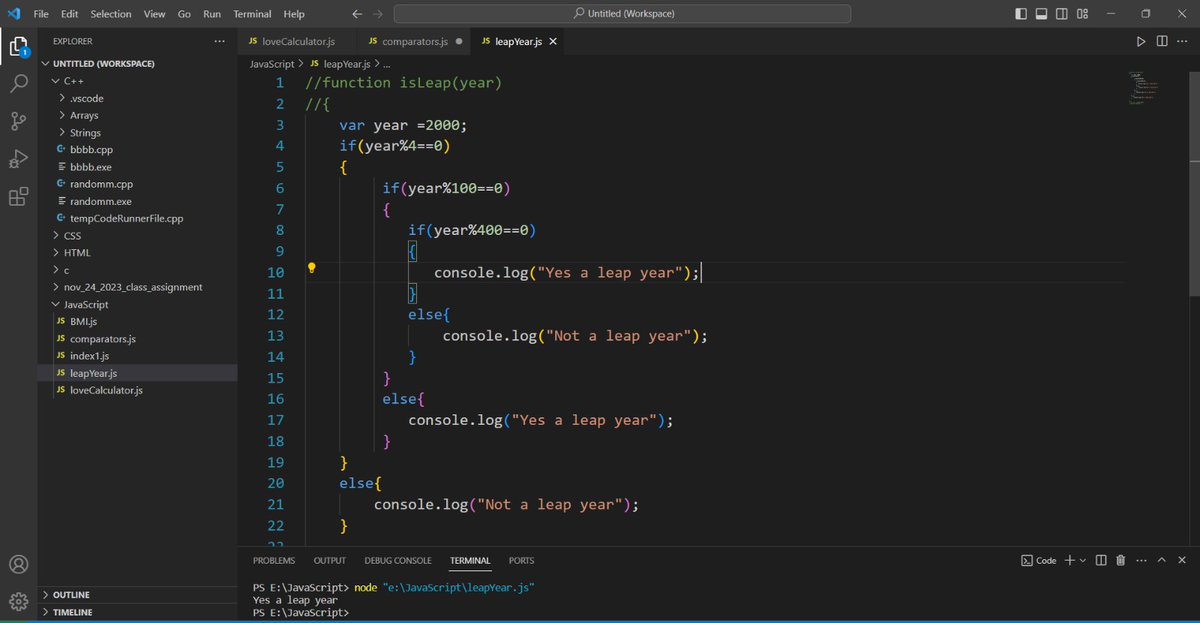This screenshot has height=623, width=1200.
Task: Open the terminal launch profile dropdown arrow
Action: pyautogui.click(x=1082, y=560)
